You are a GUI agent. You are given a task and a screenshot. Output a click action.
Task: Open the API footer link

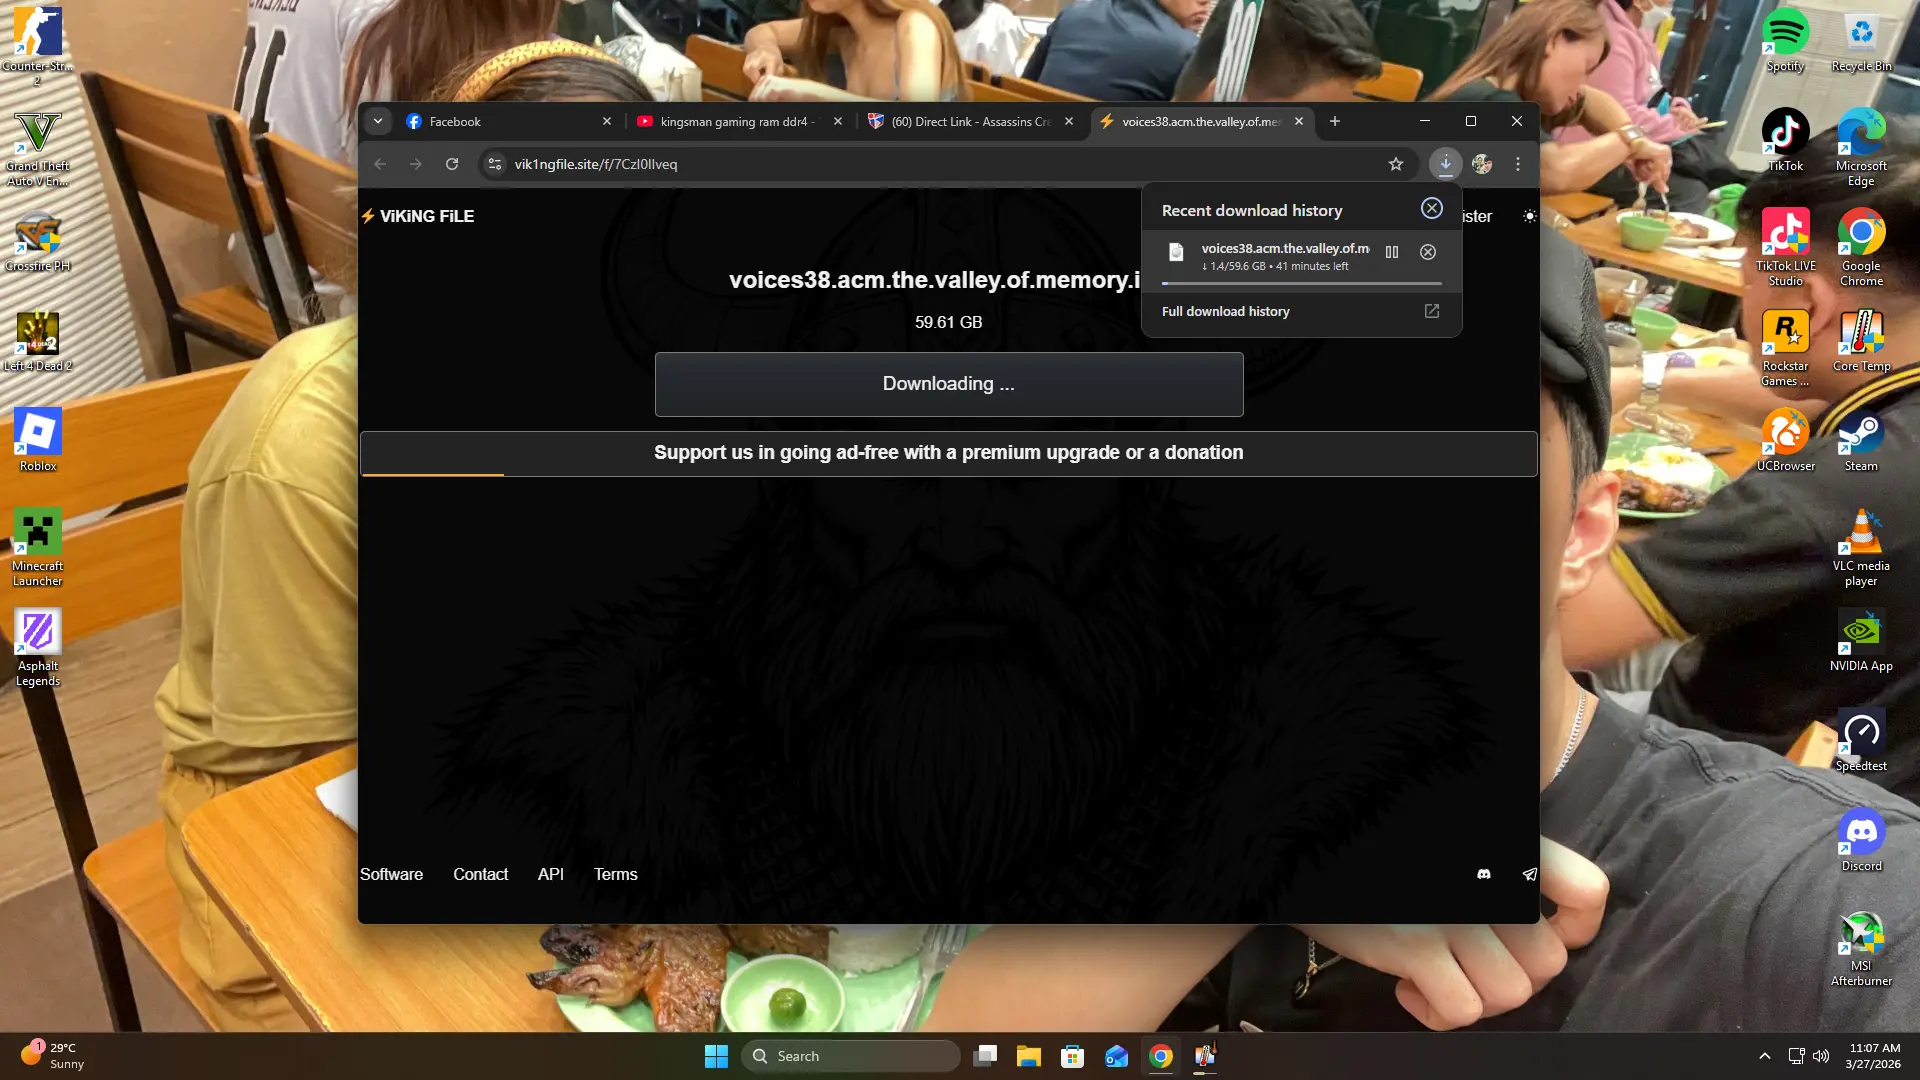pos(551,874)
